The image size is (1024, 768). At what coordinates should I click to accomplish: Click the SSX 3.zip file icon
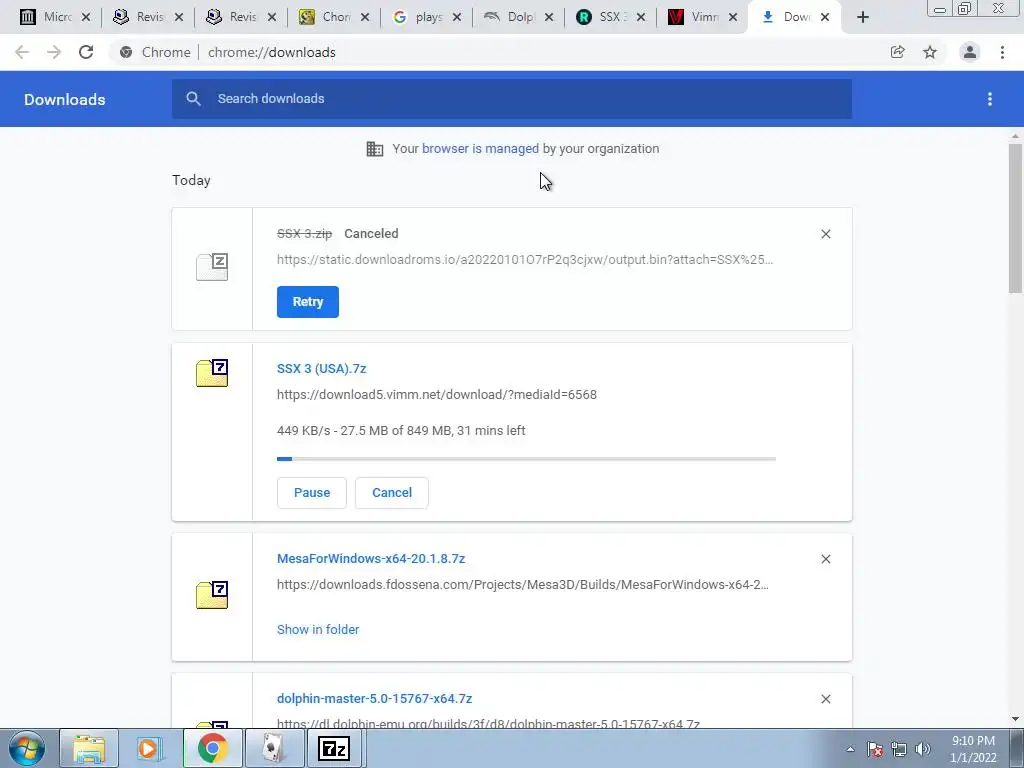[212, 266]
